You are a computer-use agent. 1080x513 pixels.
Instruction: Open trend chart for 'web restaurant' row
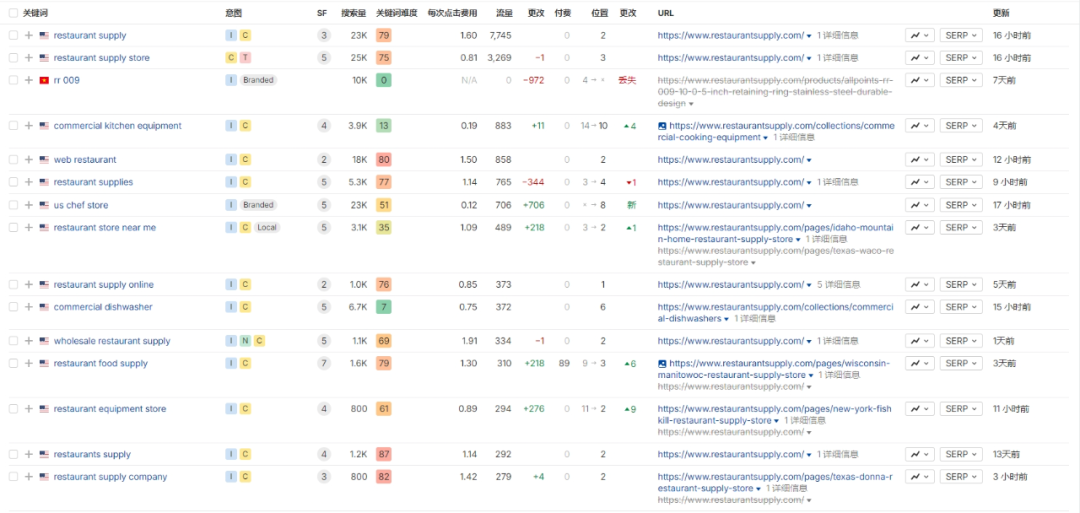920,160
